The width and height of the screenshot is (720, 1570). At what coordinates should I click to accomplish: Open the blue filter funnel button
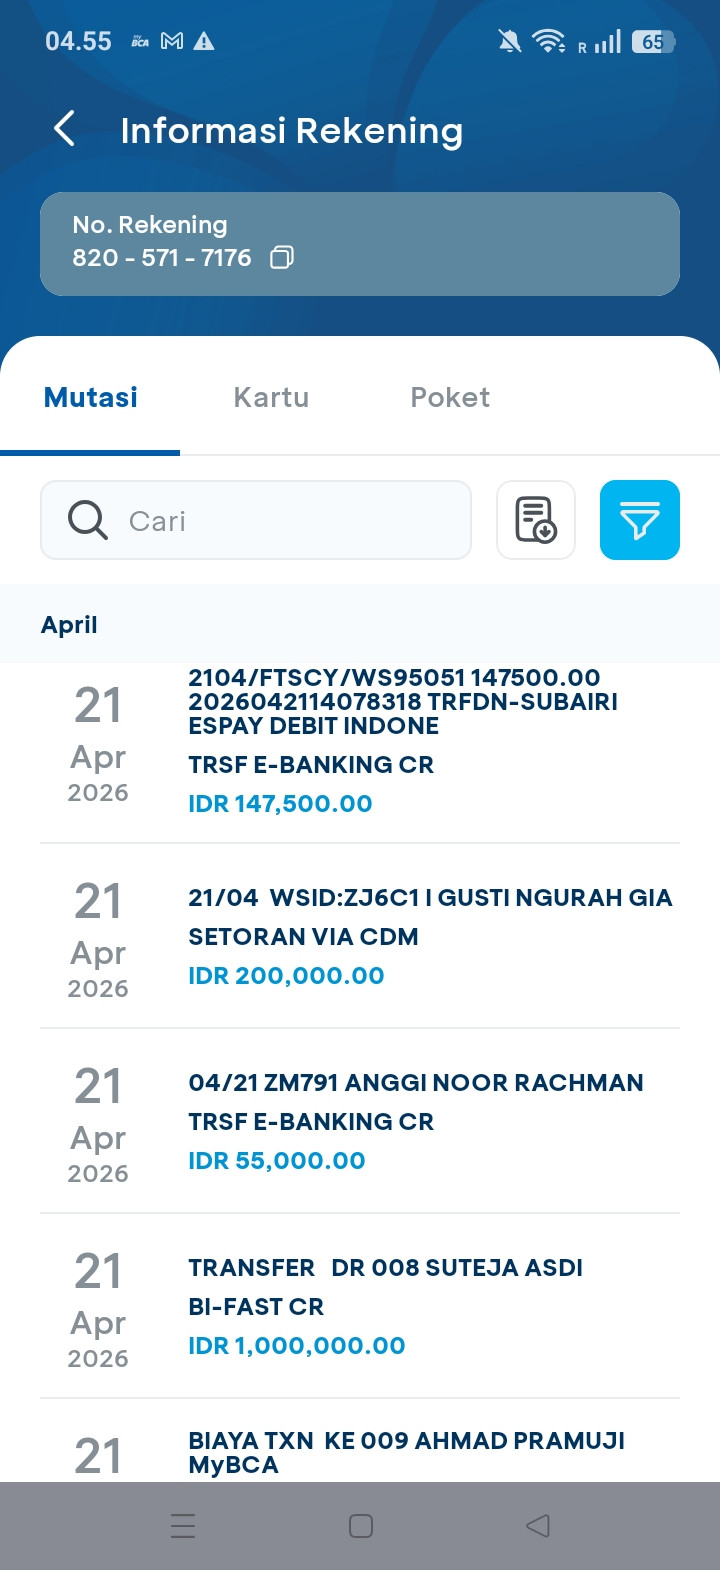[639, 520]
